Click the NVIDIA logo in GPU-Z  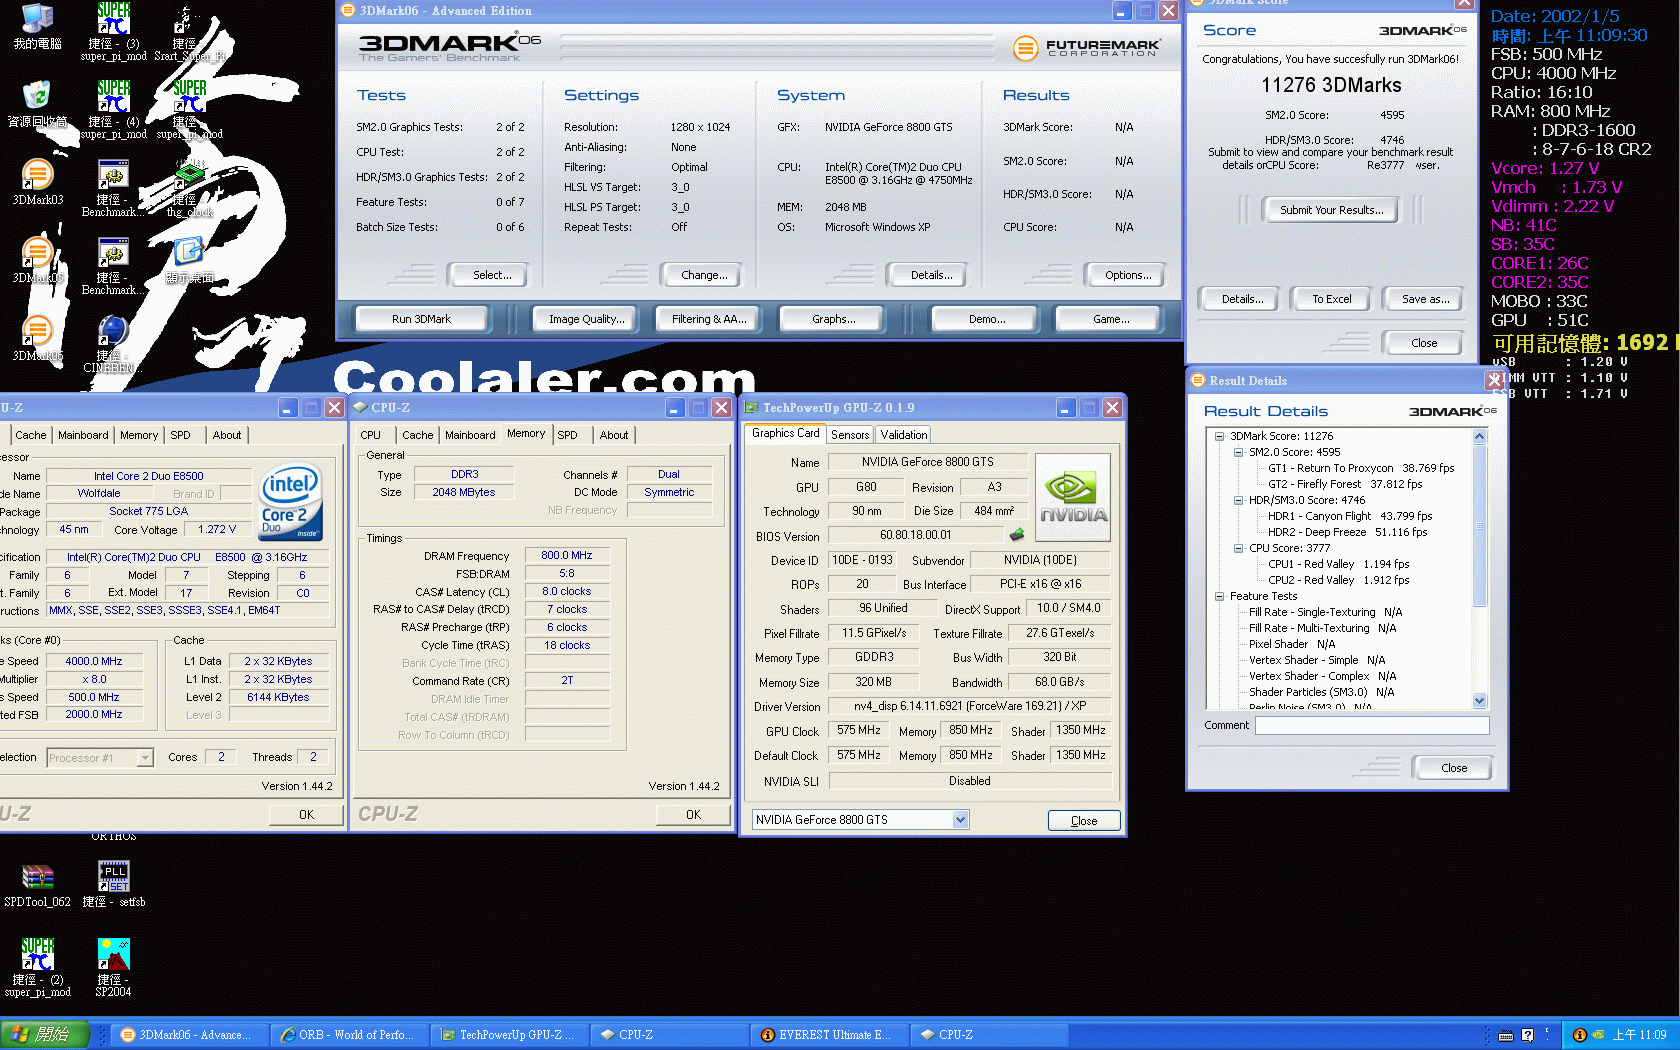pos(1072,498)
